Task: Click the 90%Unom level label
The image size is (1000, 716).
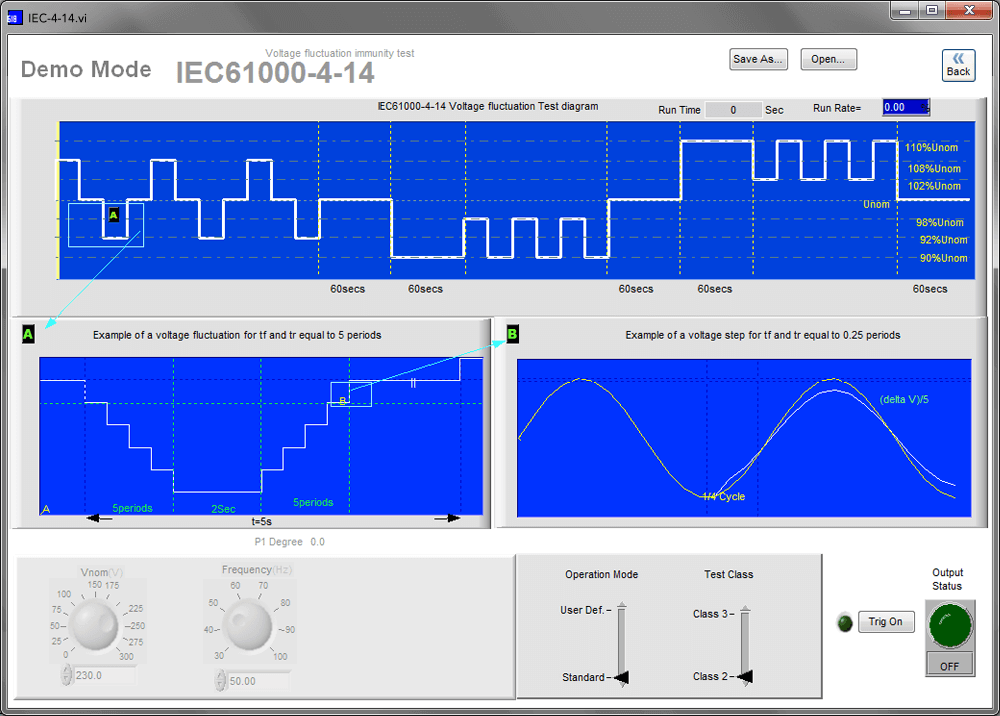Action: (x=943, y=258)
